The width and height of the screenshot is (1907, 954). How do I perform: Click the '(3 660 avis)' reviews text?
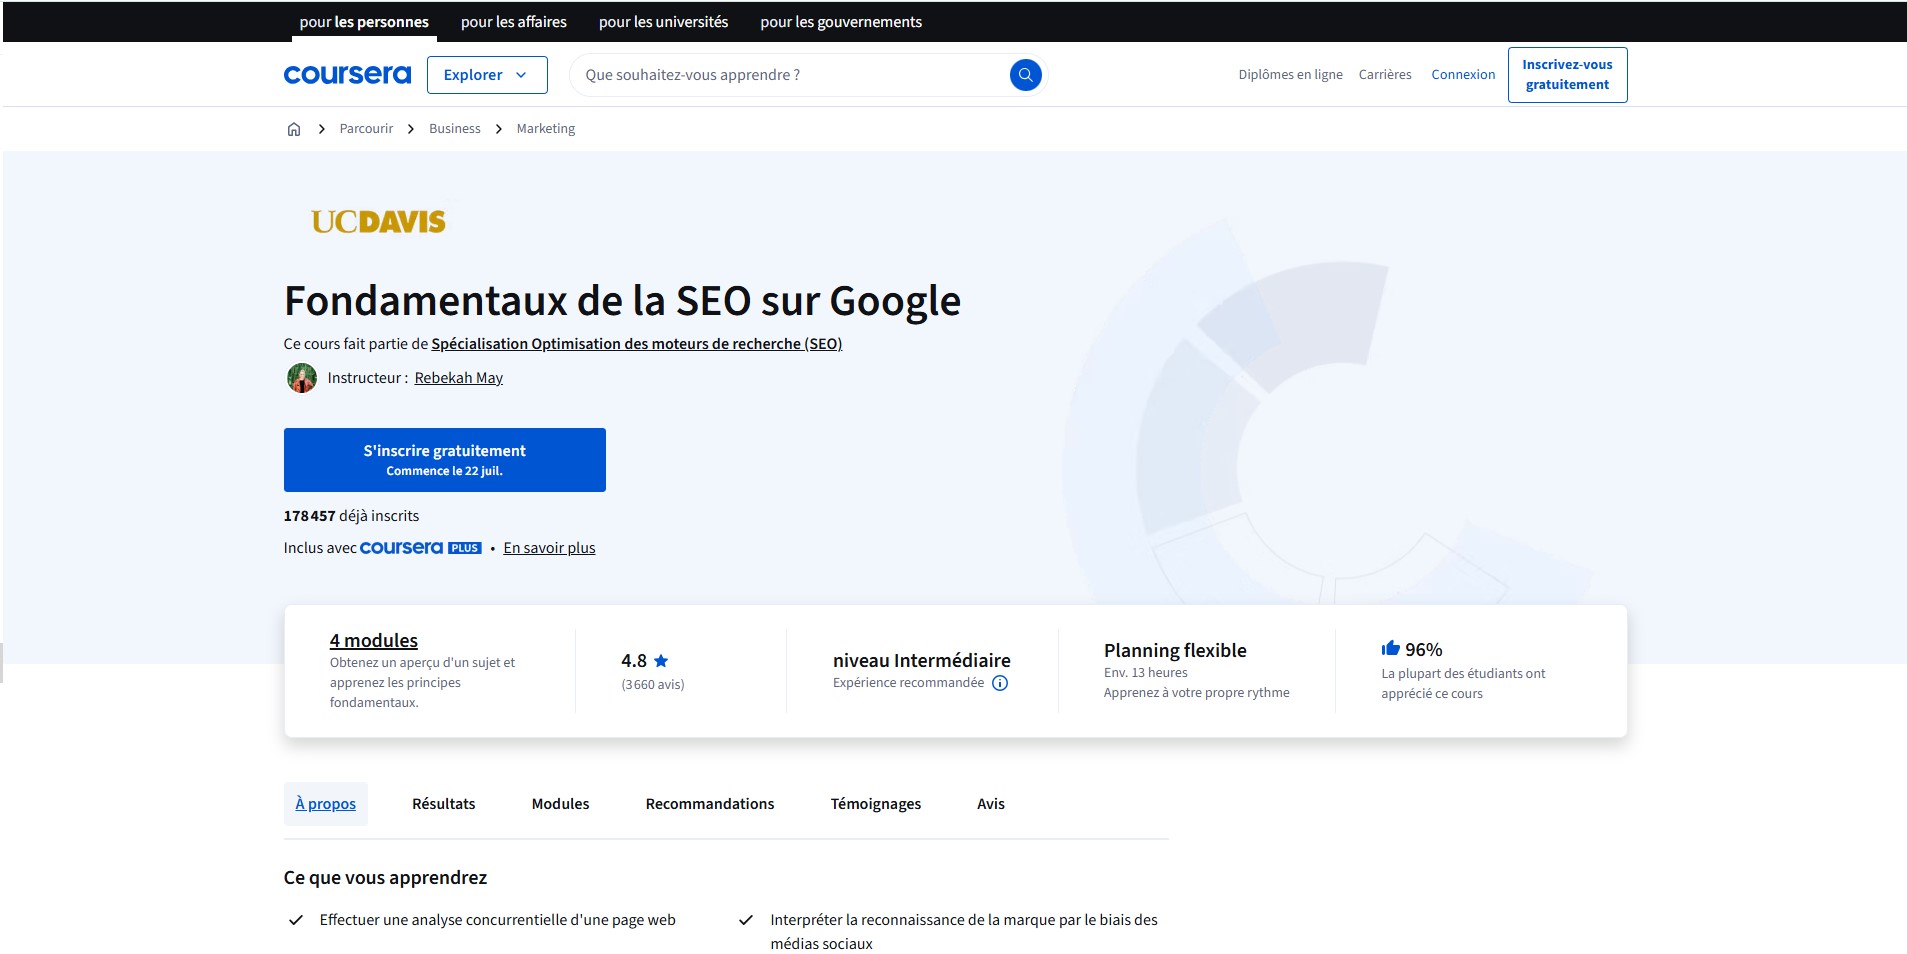point(652,685)
